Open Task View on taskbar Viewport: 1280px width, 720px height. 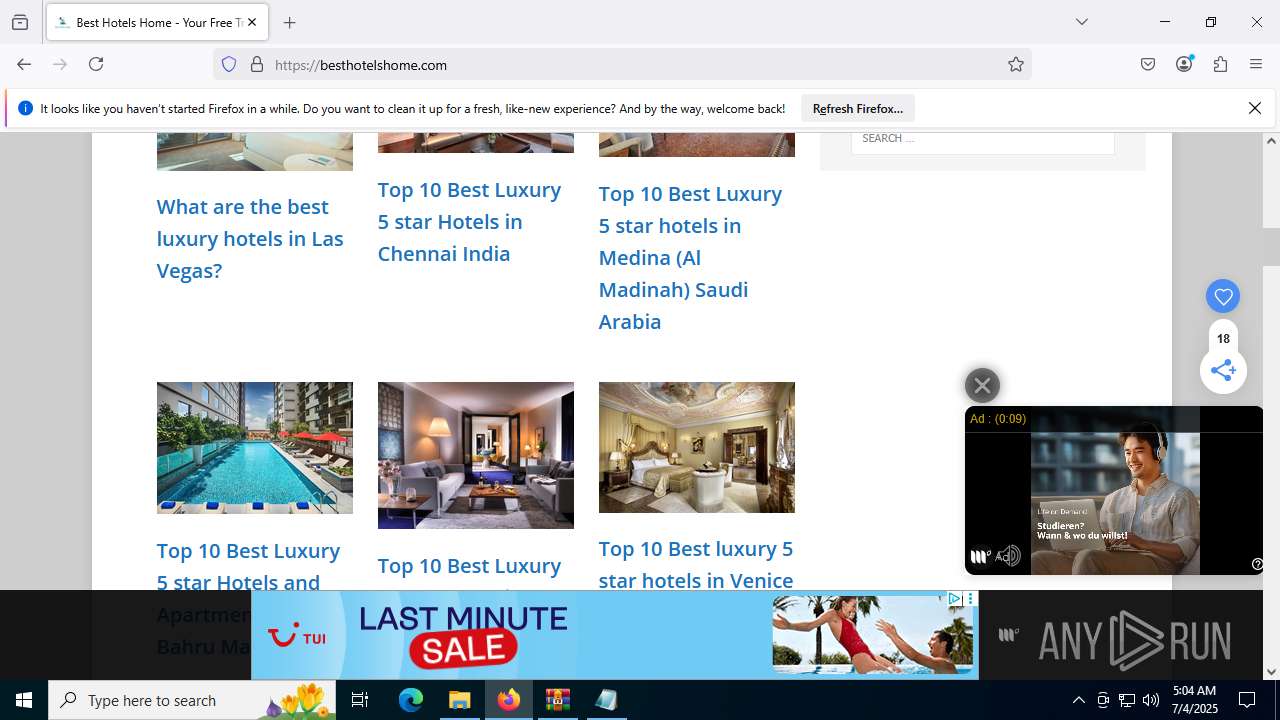click(360, 700)
